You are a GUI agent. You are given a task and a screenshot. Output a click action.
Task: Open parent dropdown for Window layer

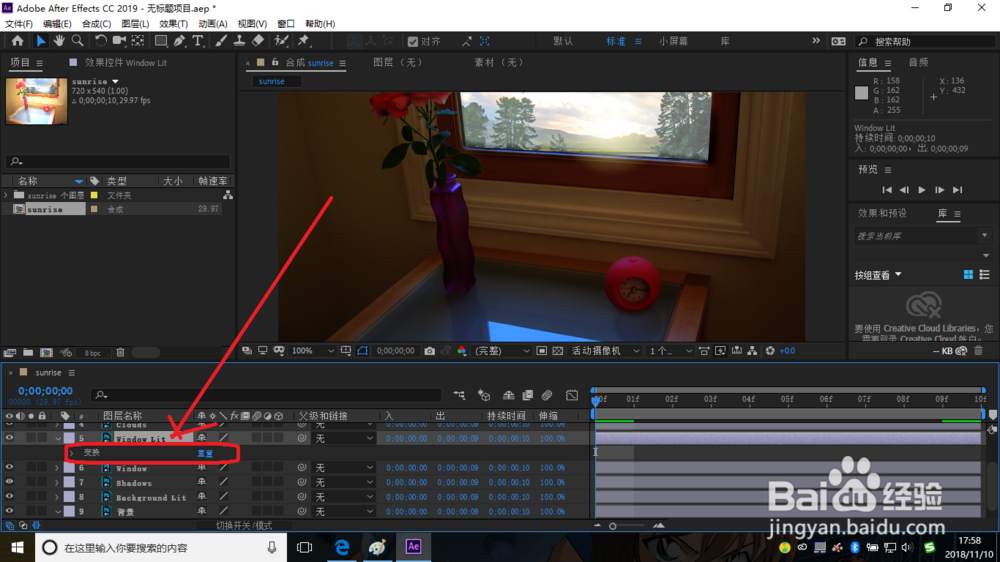(x=342, y=468)
